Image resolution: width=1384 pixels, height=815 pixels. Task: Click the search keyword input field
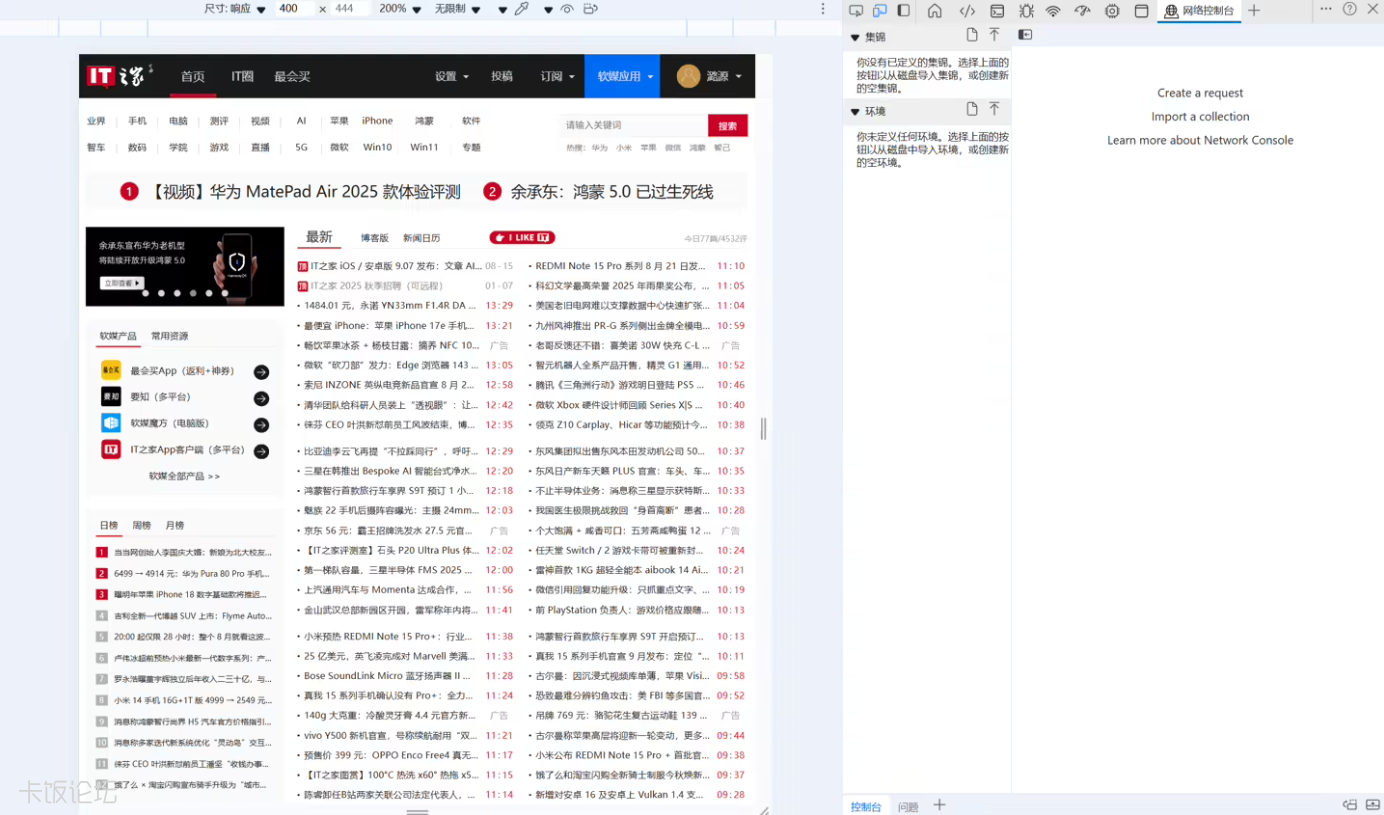(x=634, y=126)
